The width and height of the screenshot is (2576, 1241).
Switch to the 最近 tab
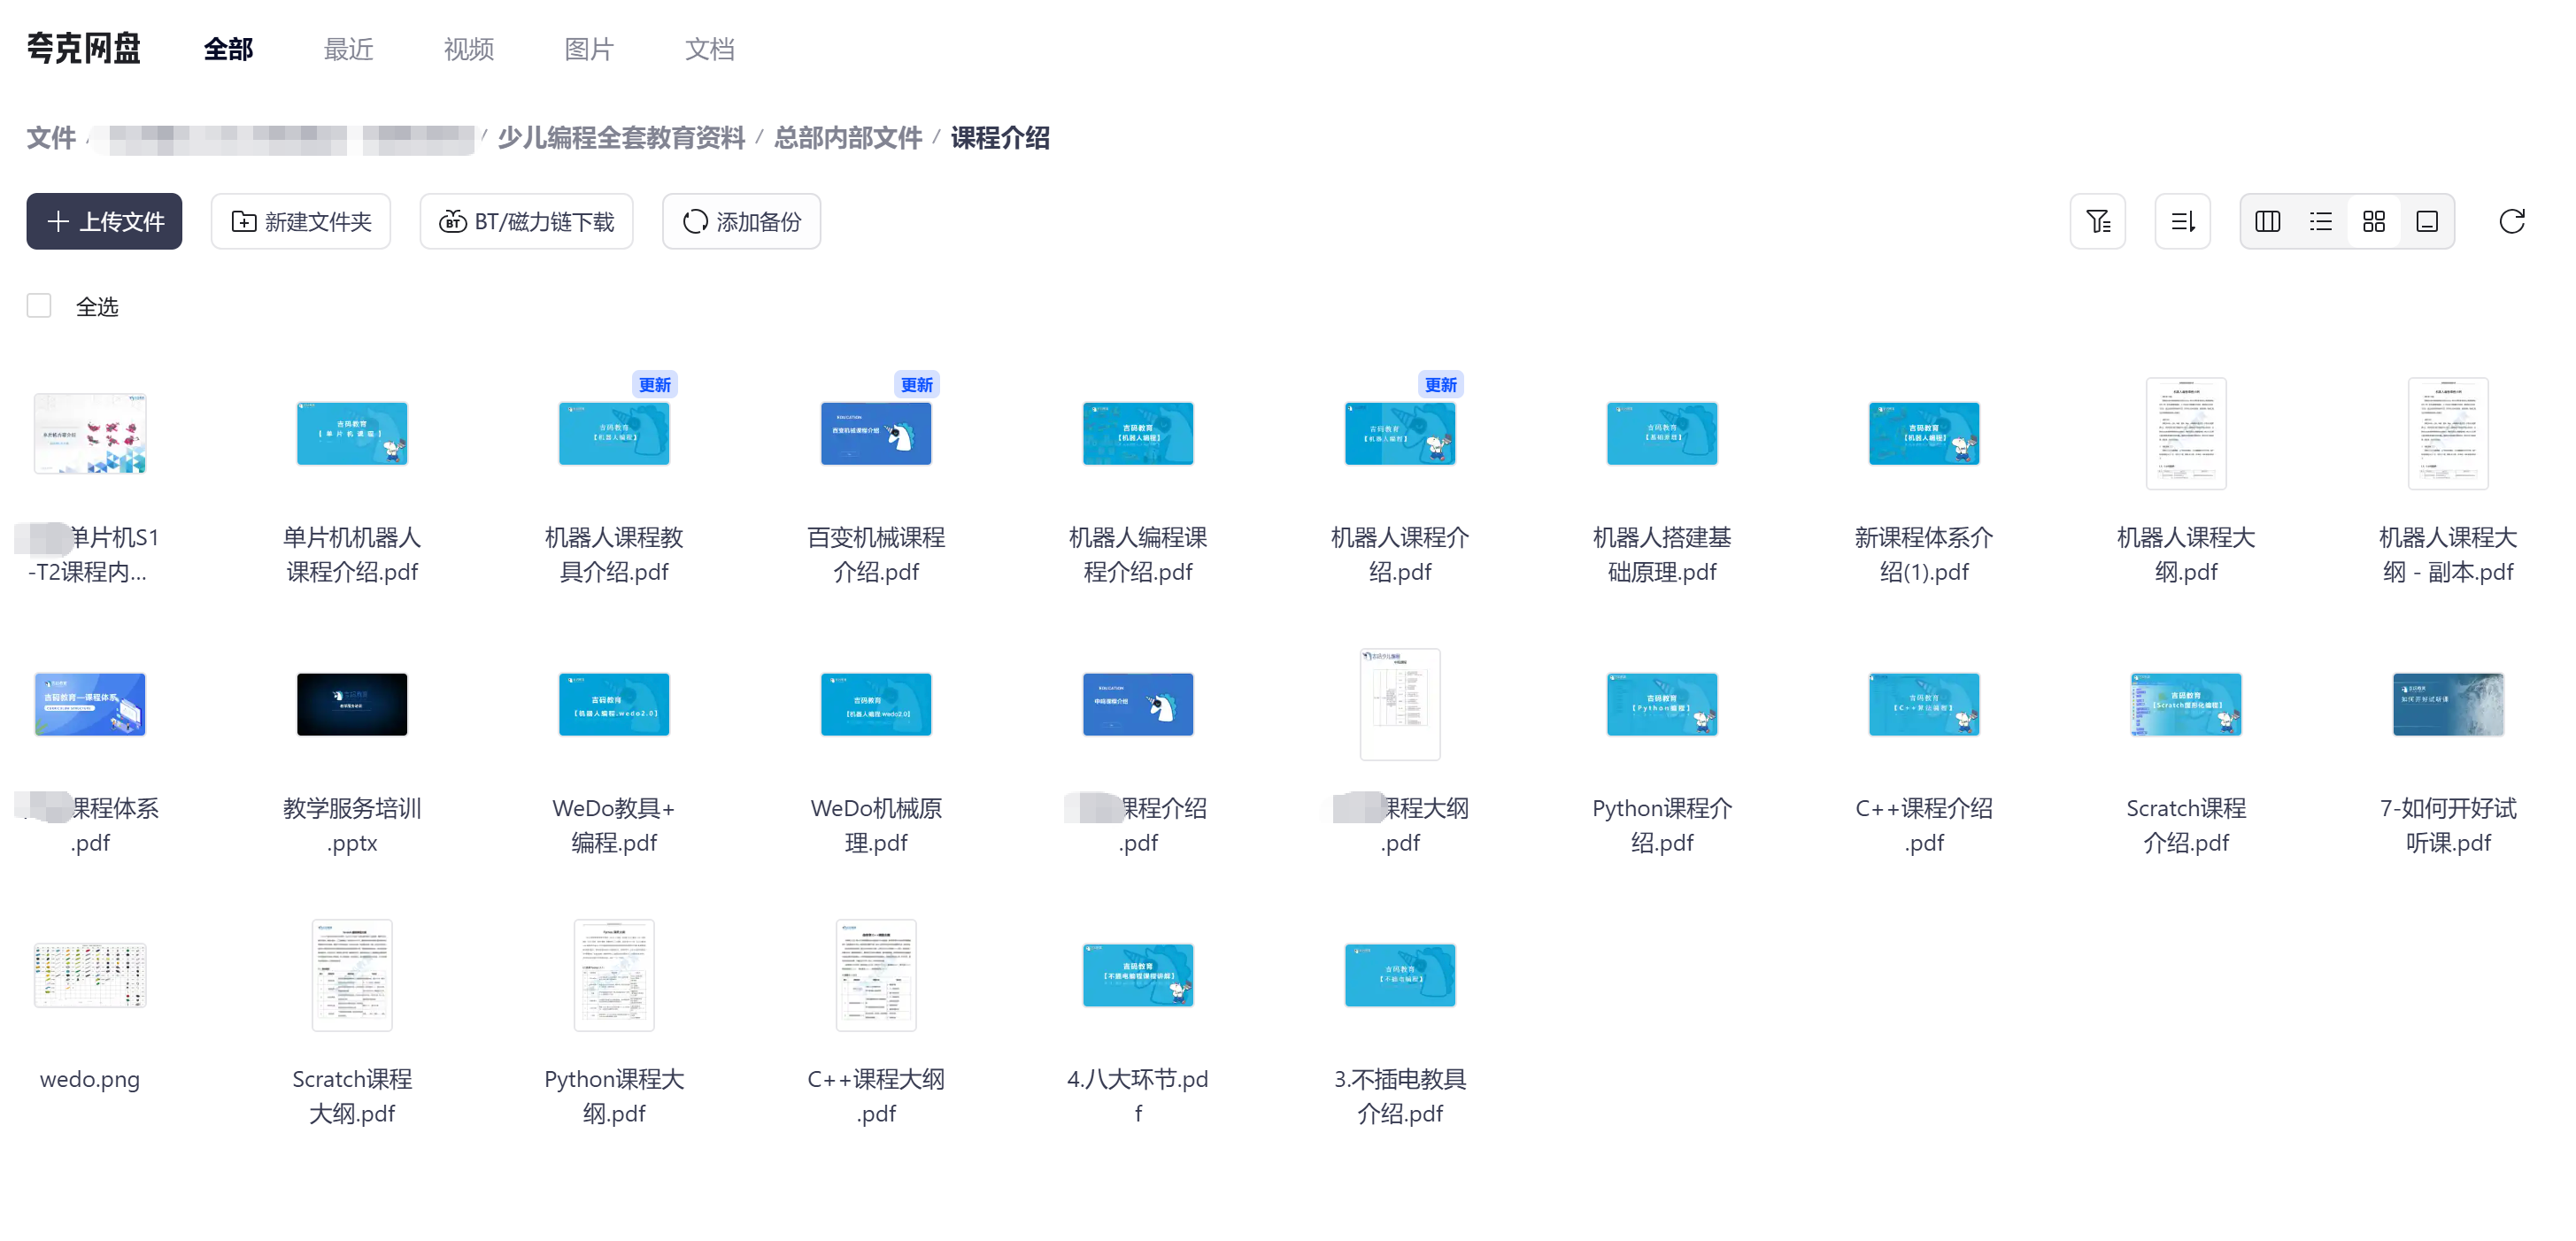tap(348, 49)
